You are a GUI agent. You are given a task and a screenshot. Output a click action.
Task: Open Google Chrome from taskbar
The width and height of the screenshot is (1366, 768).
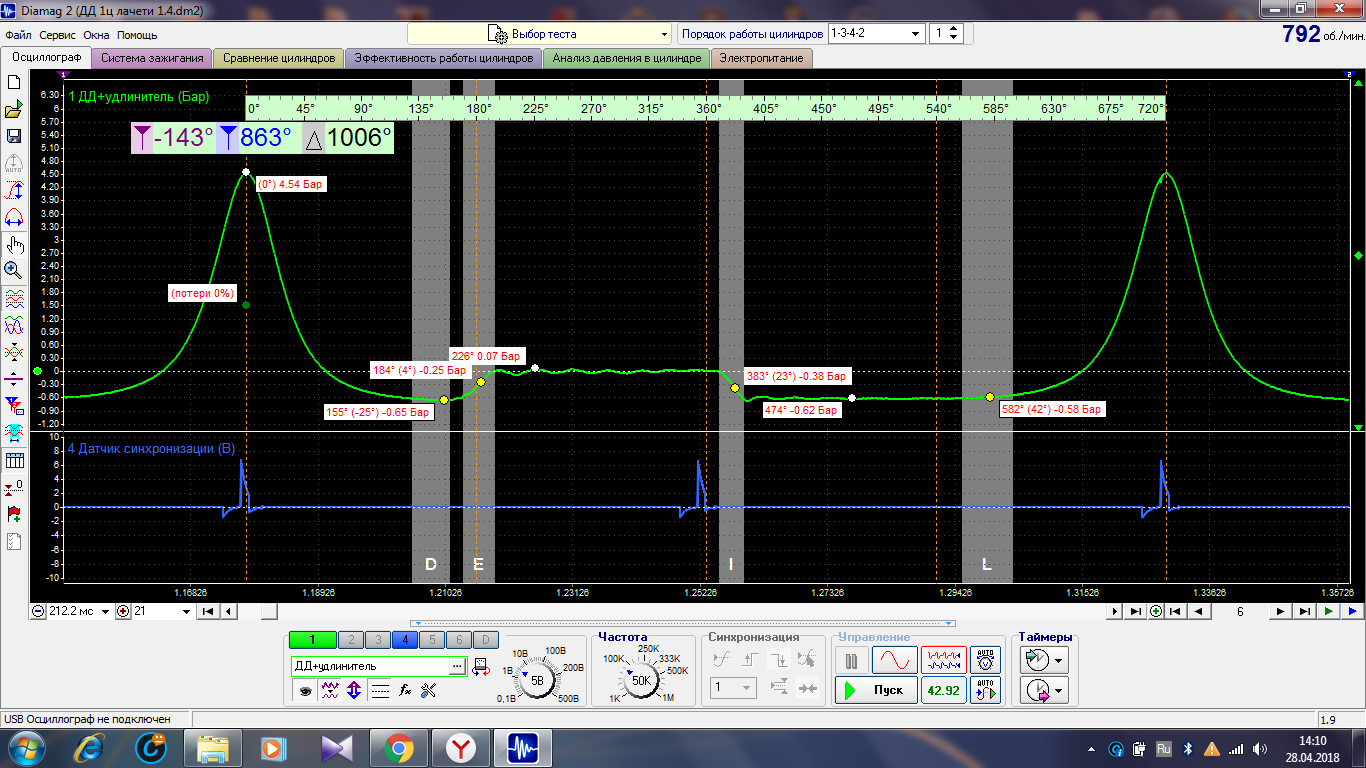398,747
